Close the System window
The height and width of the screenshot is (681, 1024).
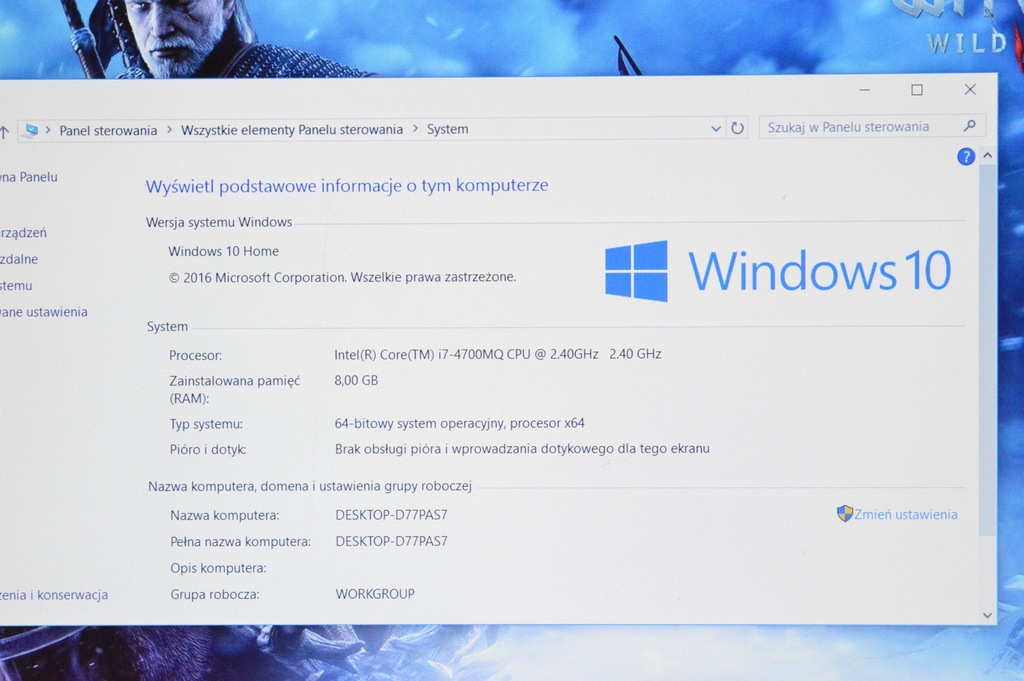tap(970, 89)
